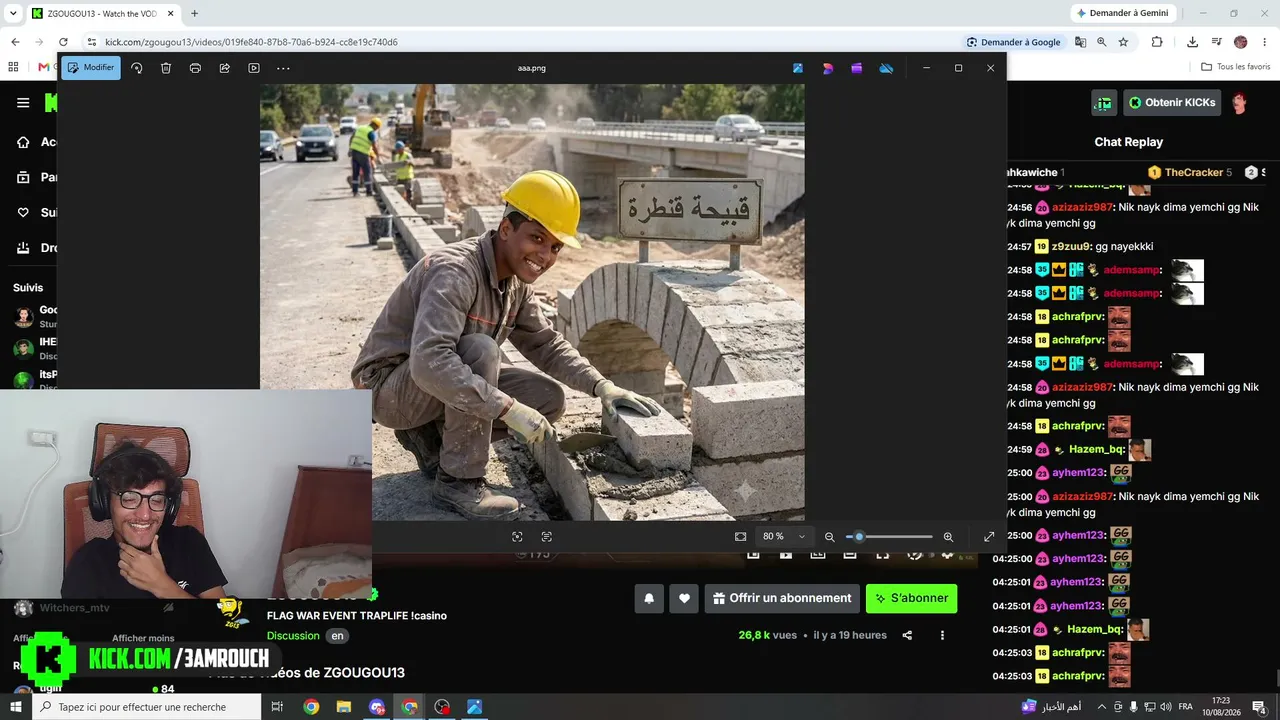The height and width of the screenshot is (720, 1280).
Task: Open the Modifier edit button in Photos
Action: click(x=91, y=68)
